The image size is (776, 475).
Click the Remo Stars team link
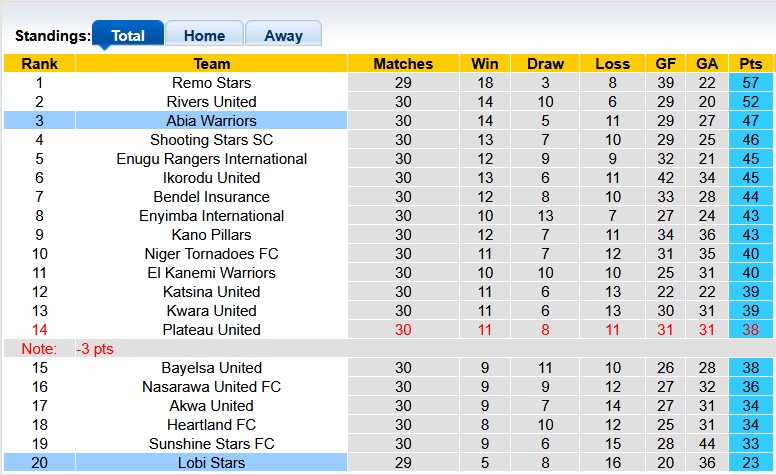point(211,83)
